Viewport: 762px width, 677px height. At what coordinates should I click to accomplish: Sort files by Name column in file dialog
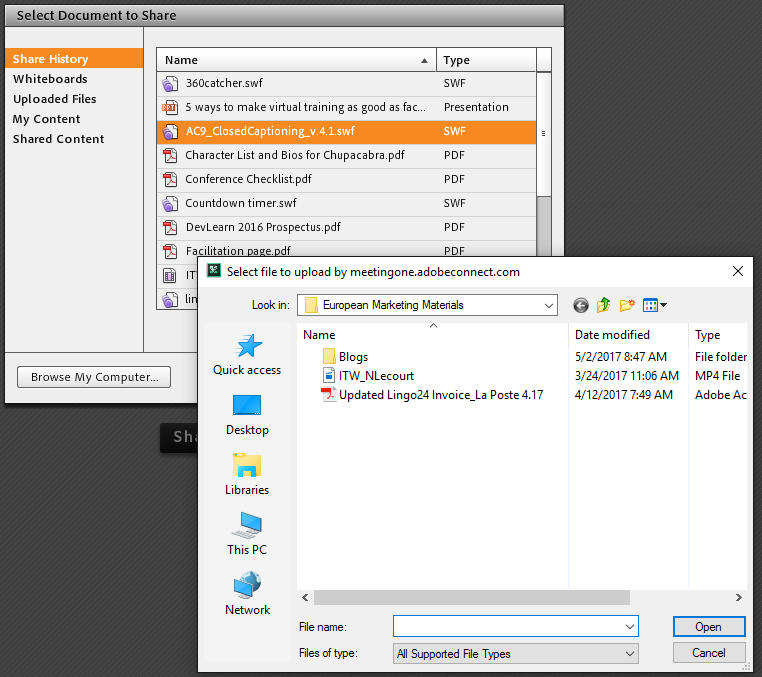point(433,335)
